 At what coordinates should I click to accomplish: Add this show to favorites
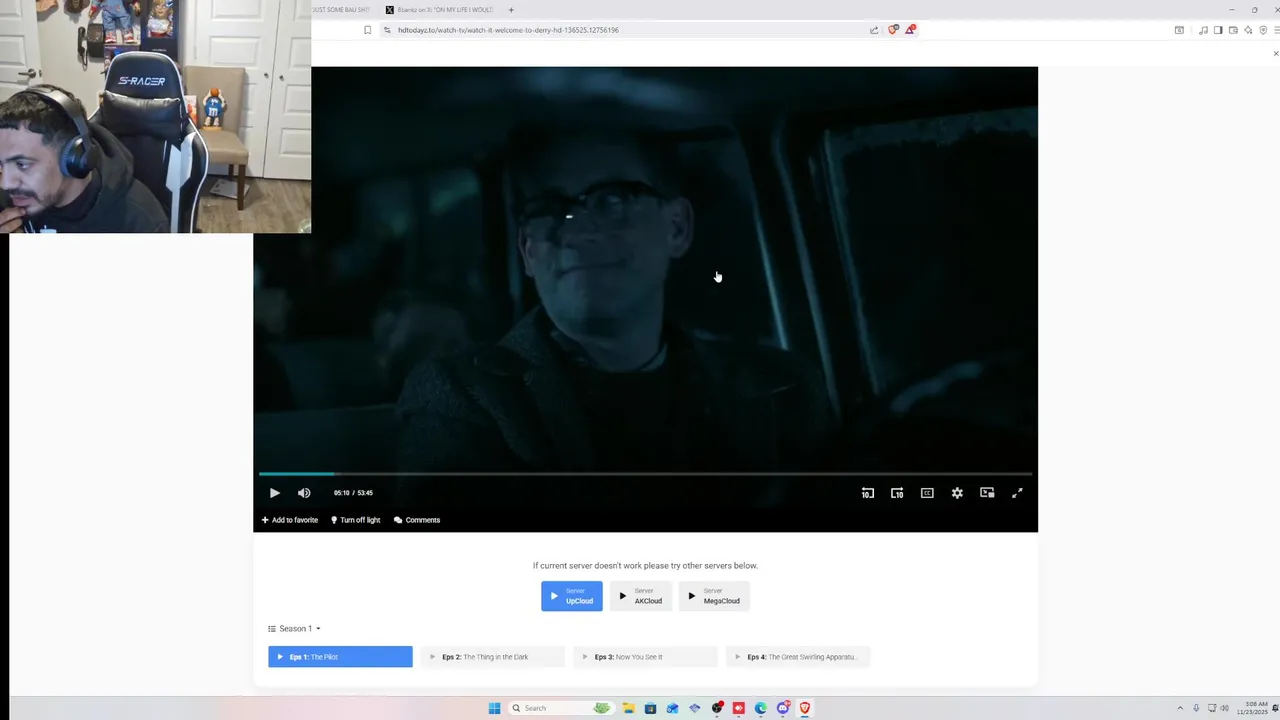290,520
